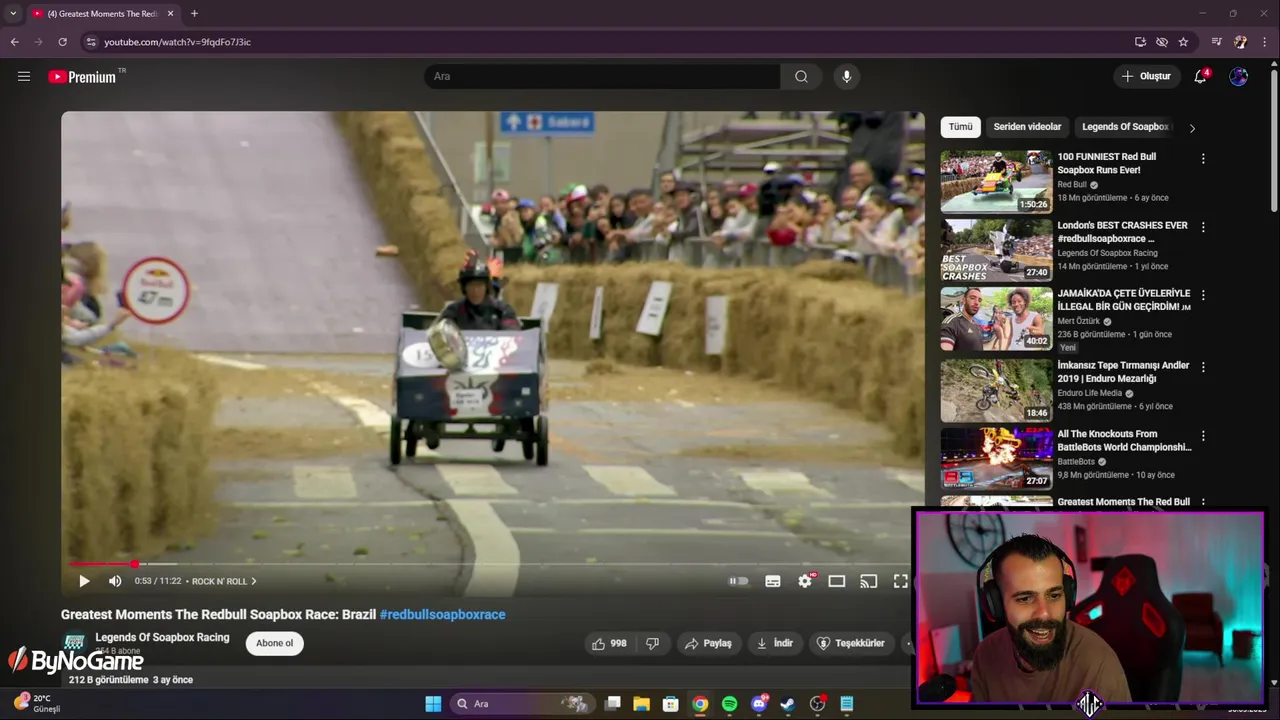Open the notifications bell
Screen dimensions: 1280x720
(x=1201, y=76)
